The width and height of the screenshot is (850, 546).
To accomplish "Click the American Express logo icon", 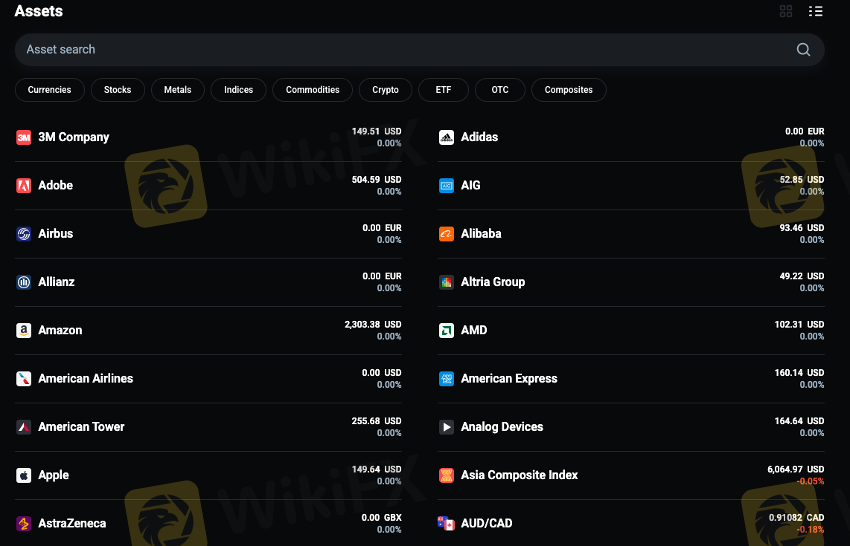I will [446, 379].
